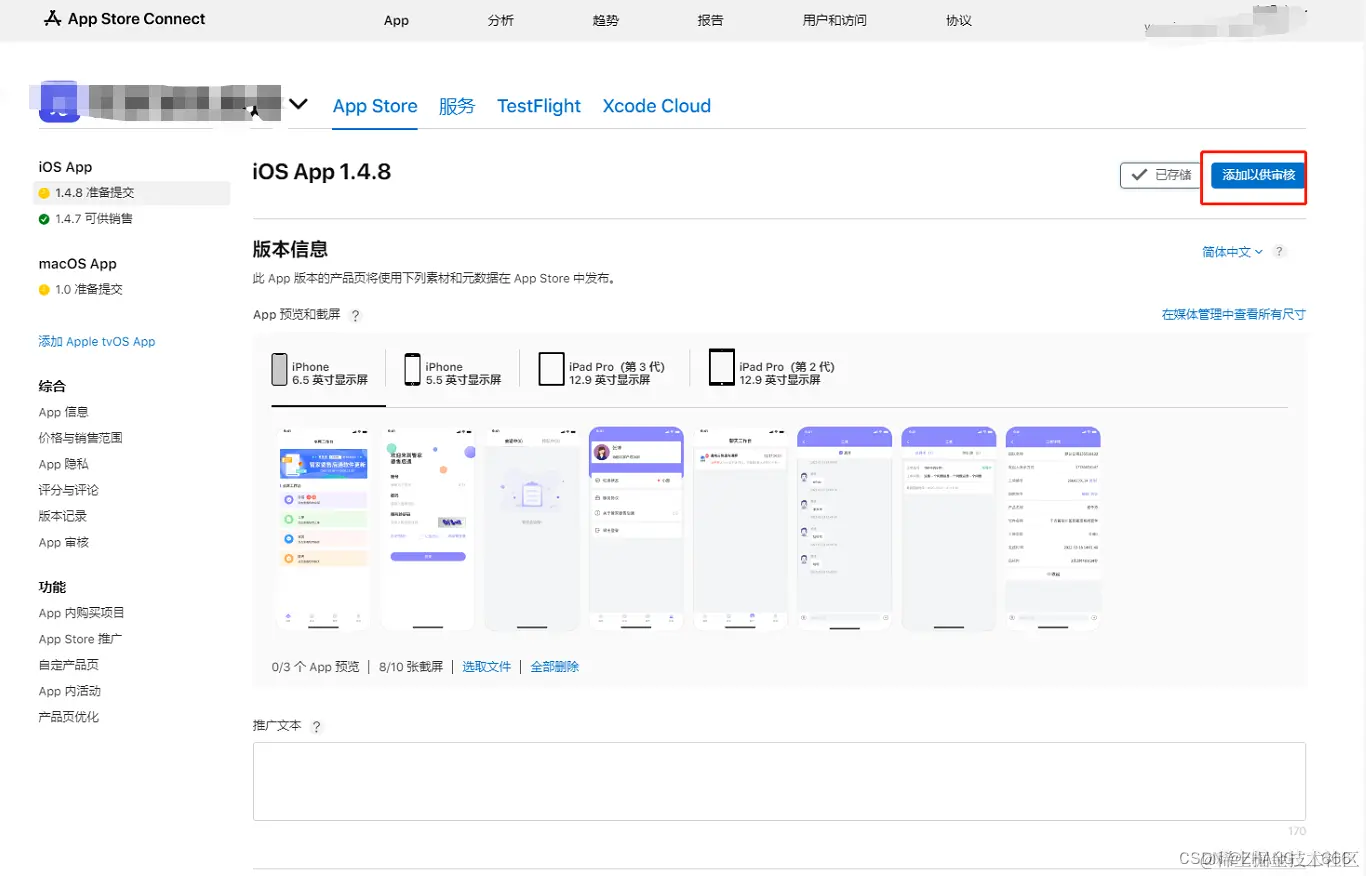Open the 服务 tab
This screenshot has width=1366, height=876.
point(457,106)
